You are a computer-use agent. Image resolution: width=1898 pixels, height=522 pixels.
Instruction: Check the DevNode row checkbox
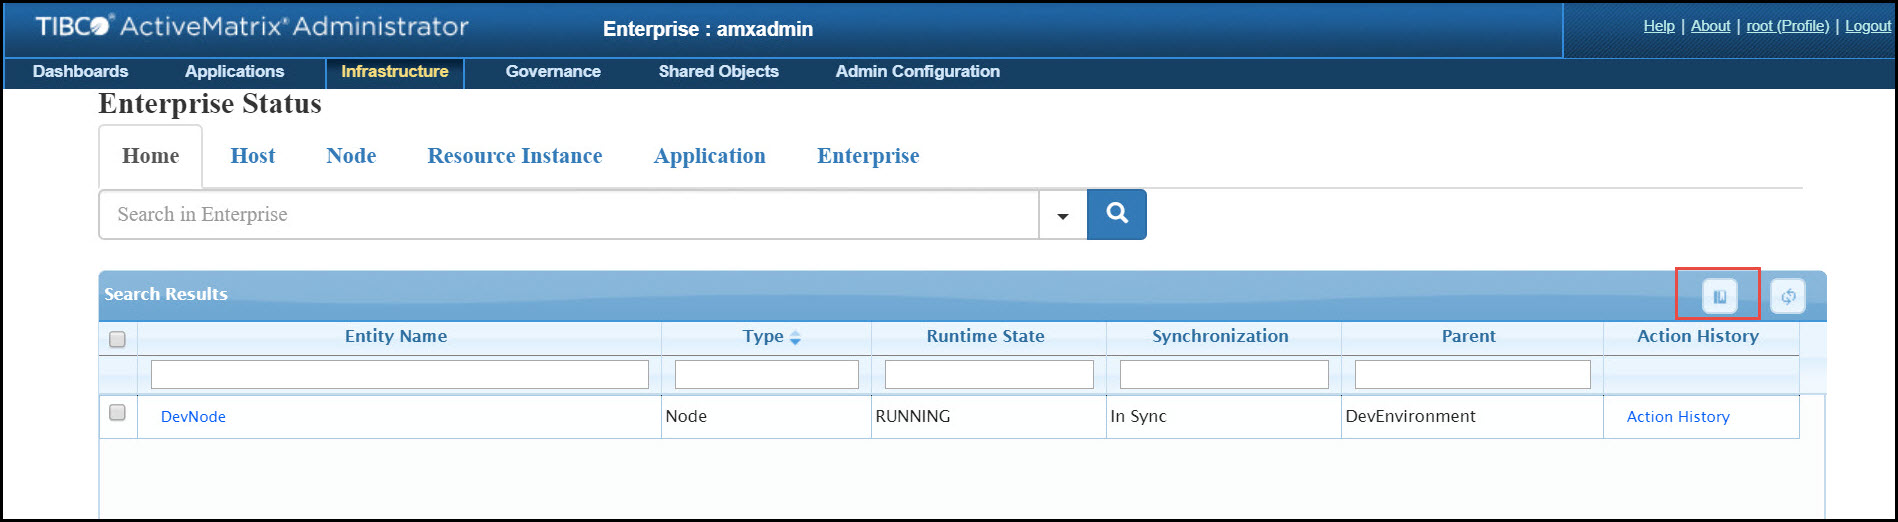[x=117, y=412]
